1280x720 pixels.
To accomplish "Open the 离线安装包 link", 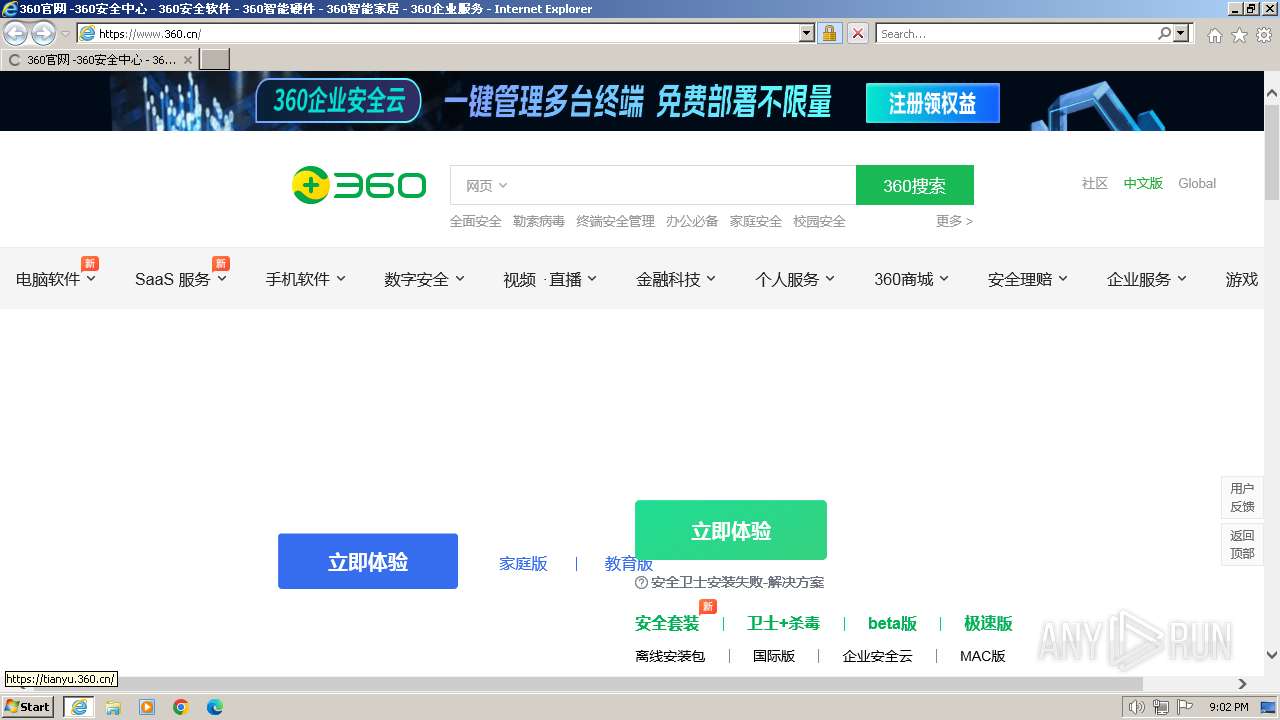I will [x=670, y=656].
